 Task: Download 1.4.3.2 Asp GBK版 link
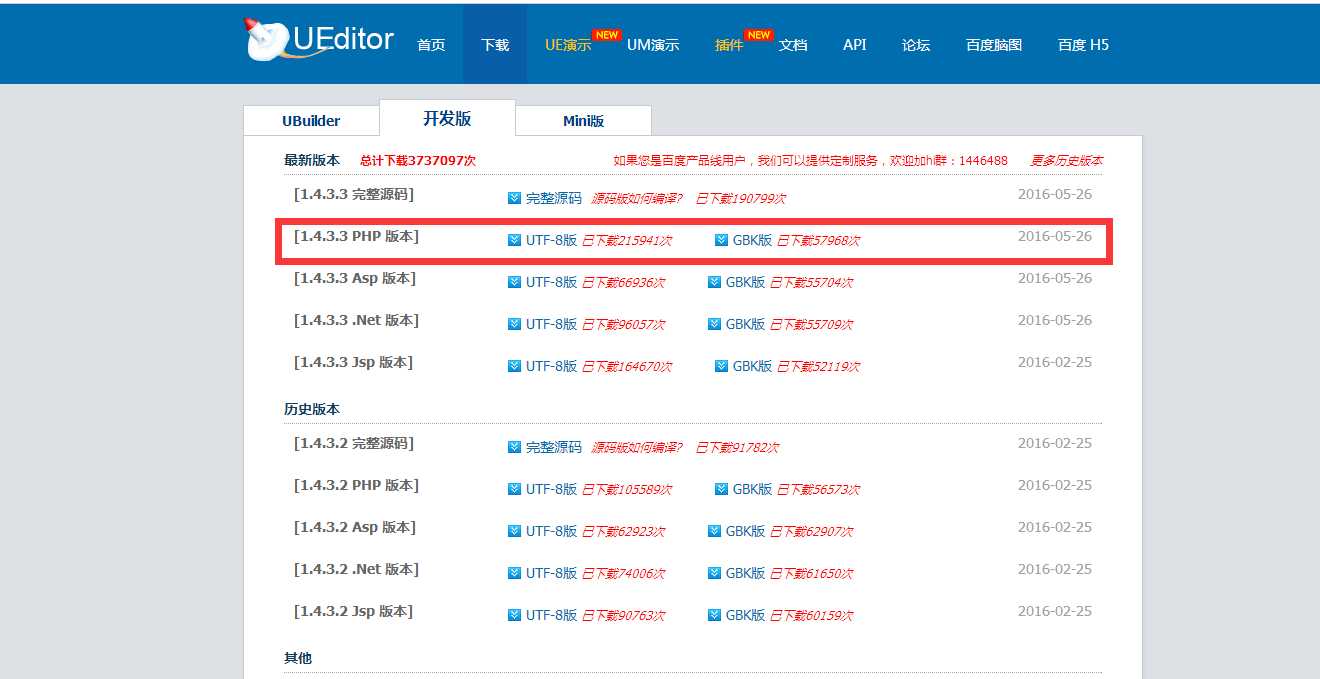point(745,531)
